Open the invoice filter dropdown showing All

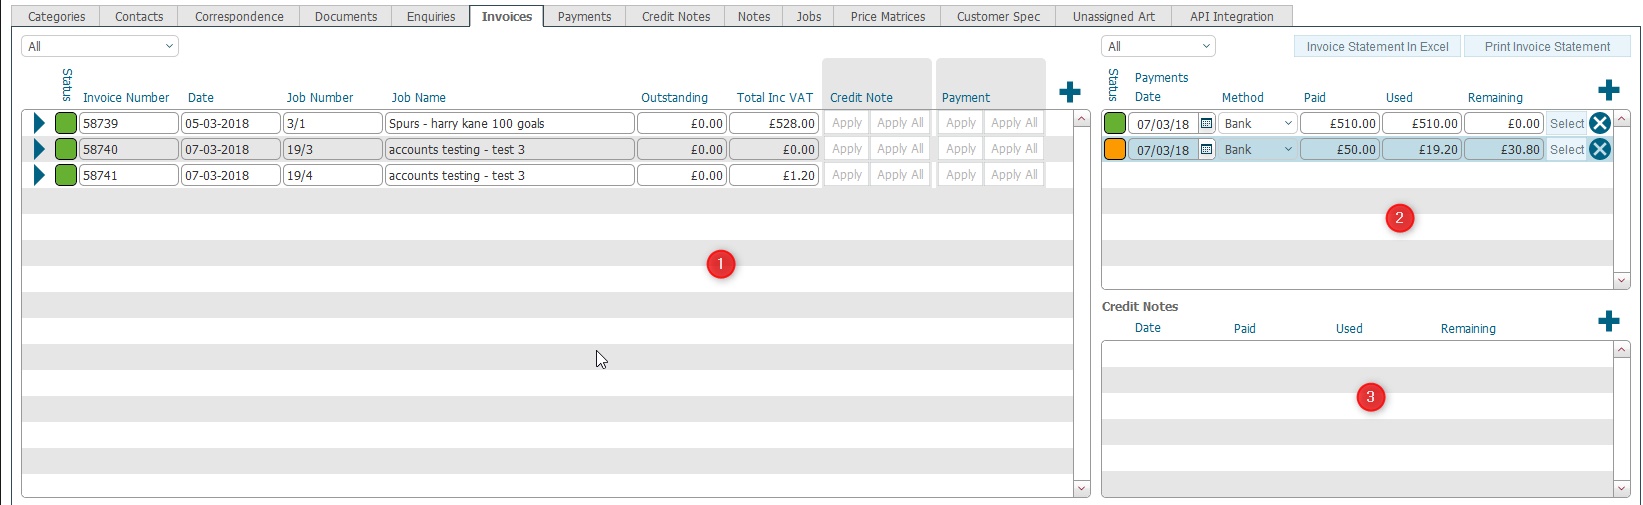(x=100, y=46)
